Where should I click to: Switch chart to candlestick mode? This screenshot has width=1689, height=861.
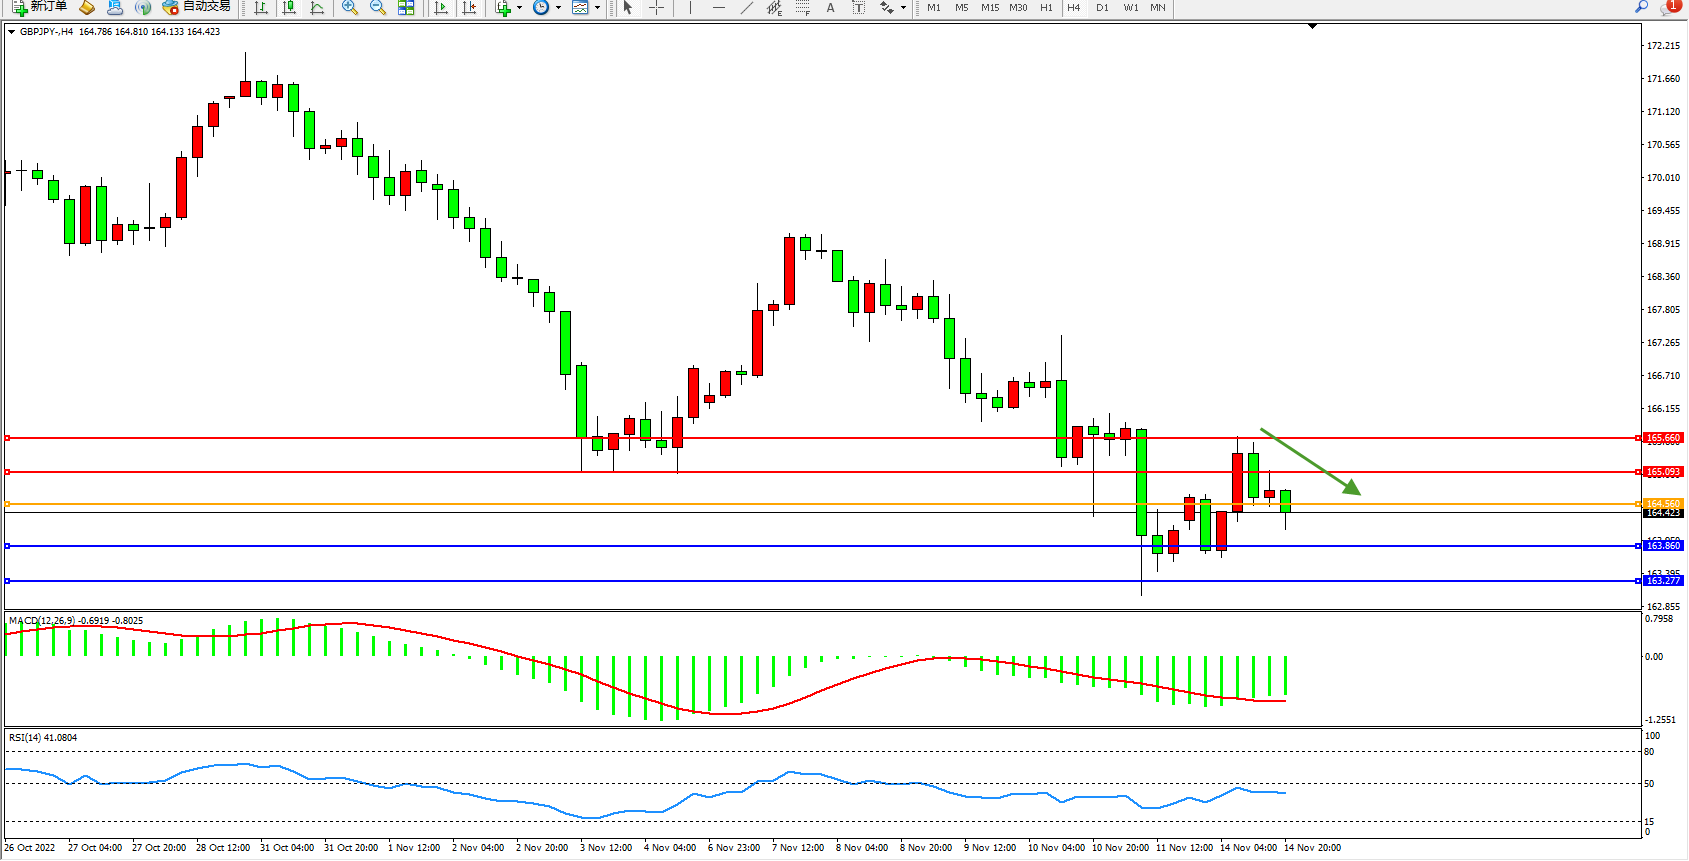click(x=289, y=8)
